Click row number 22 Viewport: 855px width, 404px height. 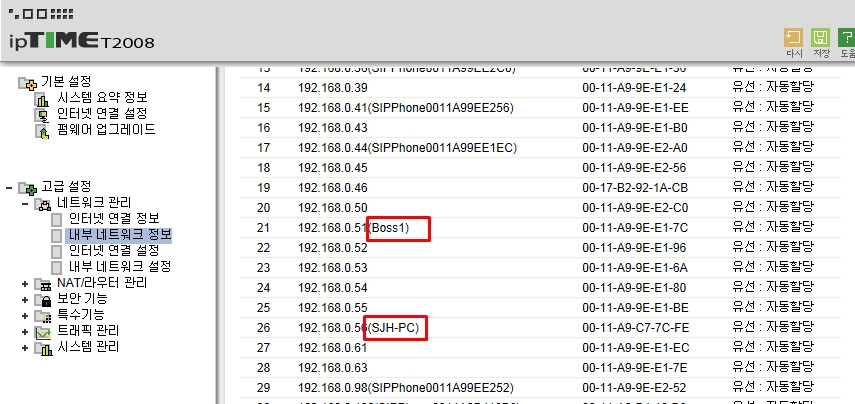263,248
